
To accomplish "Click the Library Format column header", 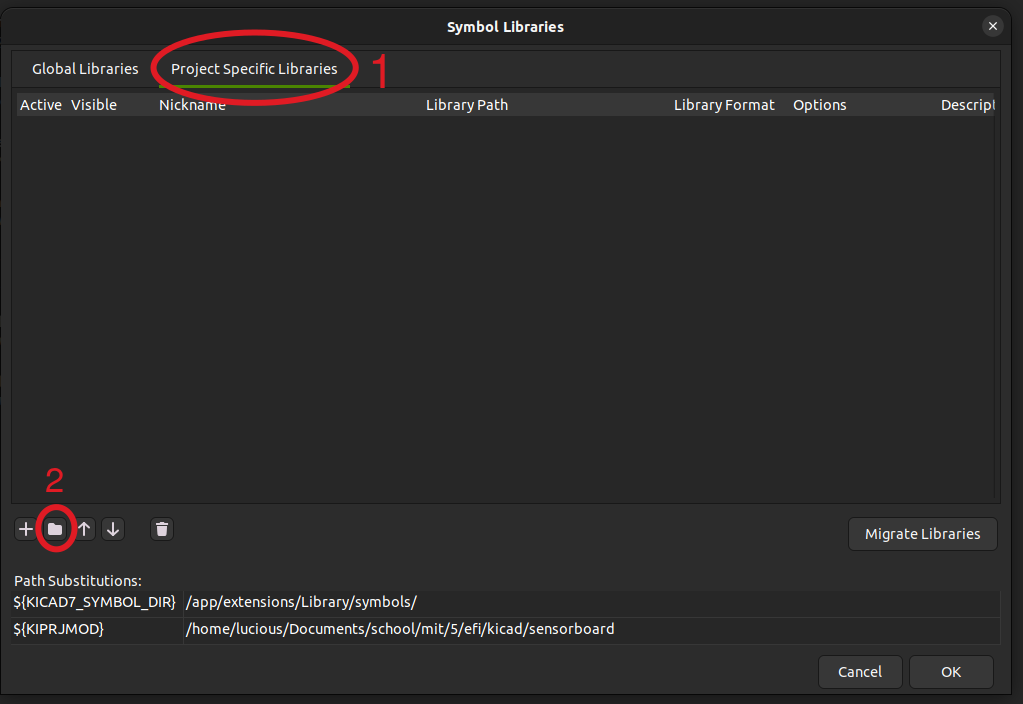I will [723, 104].
